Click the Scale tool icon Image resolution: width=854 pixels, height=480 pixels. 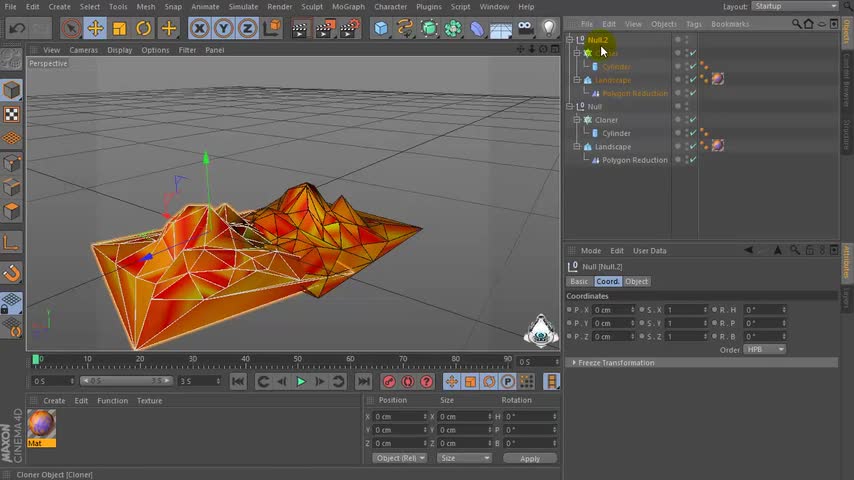pos(119,29)
